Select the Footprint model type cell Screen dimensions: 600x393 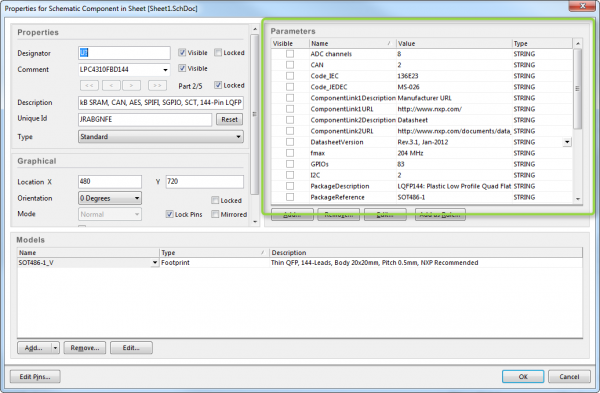214,263
